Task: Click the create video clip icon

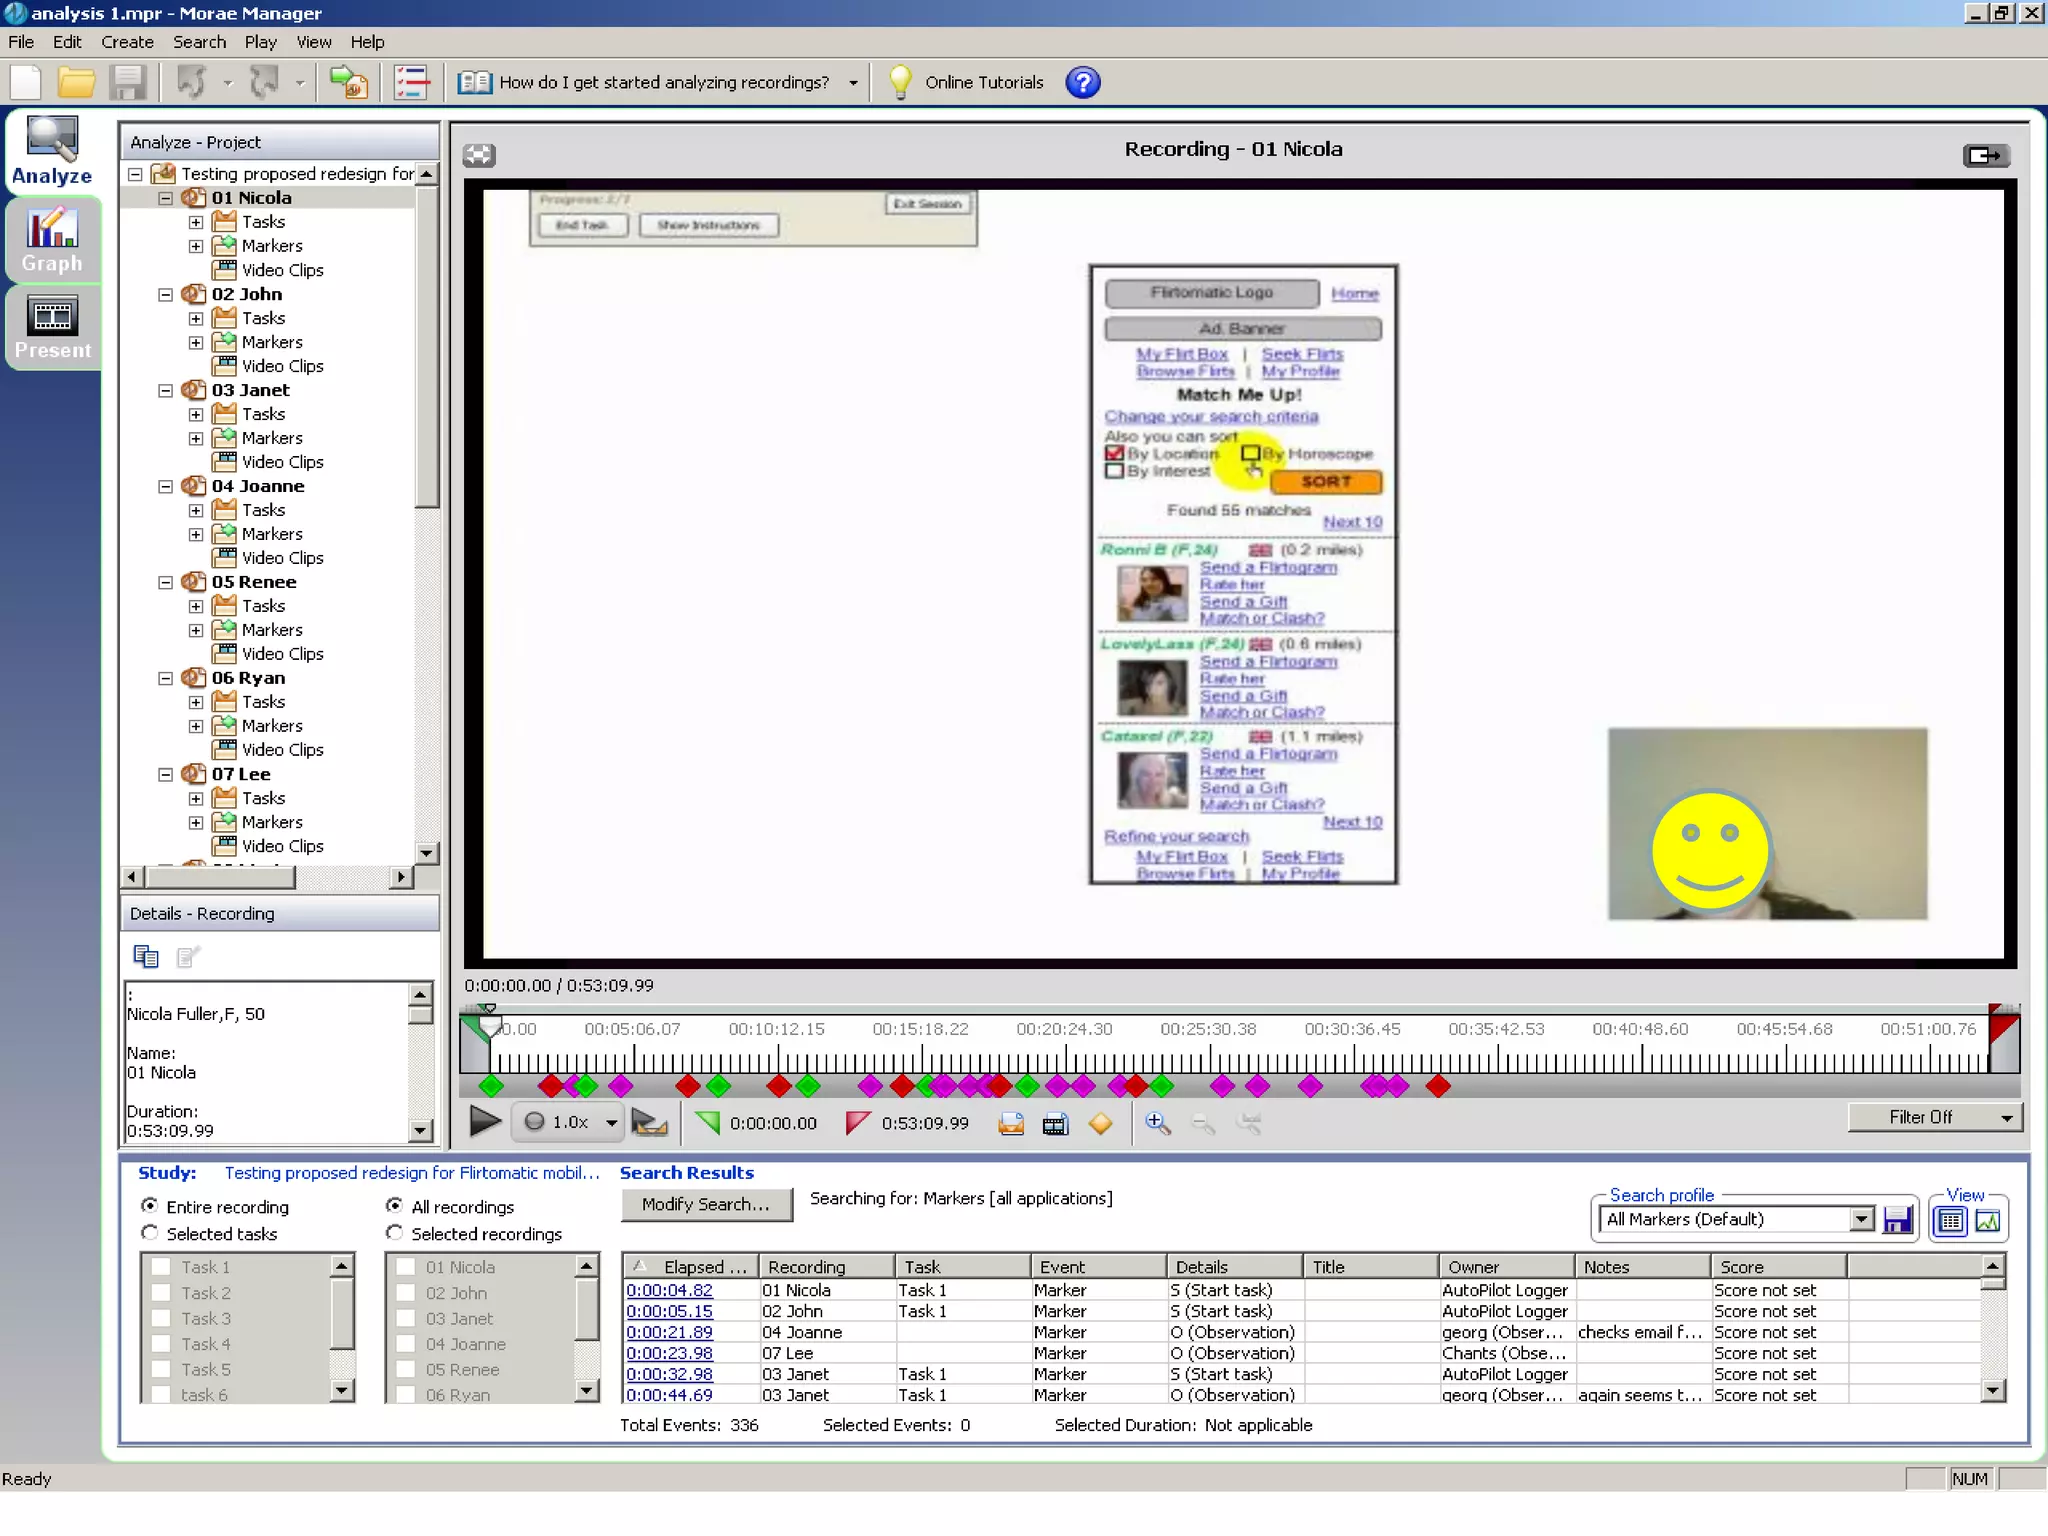Action: [x=1055, y=1124]
